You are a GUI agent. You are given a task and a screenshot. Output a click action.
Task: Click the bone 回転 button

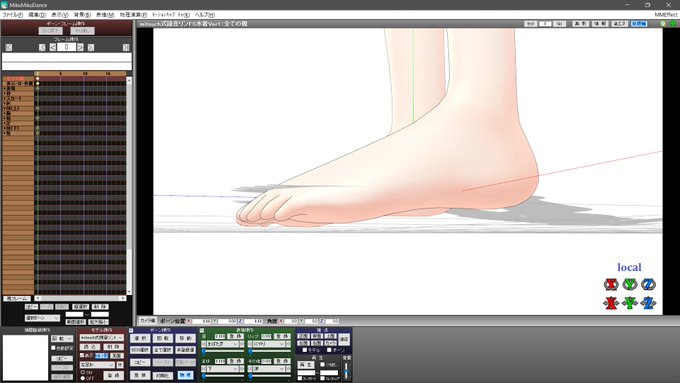(163, 338)
